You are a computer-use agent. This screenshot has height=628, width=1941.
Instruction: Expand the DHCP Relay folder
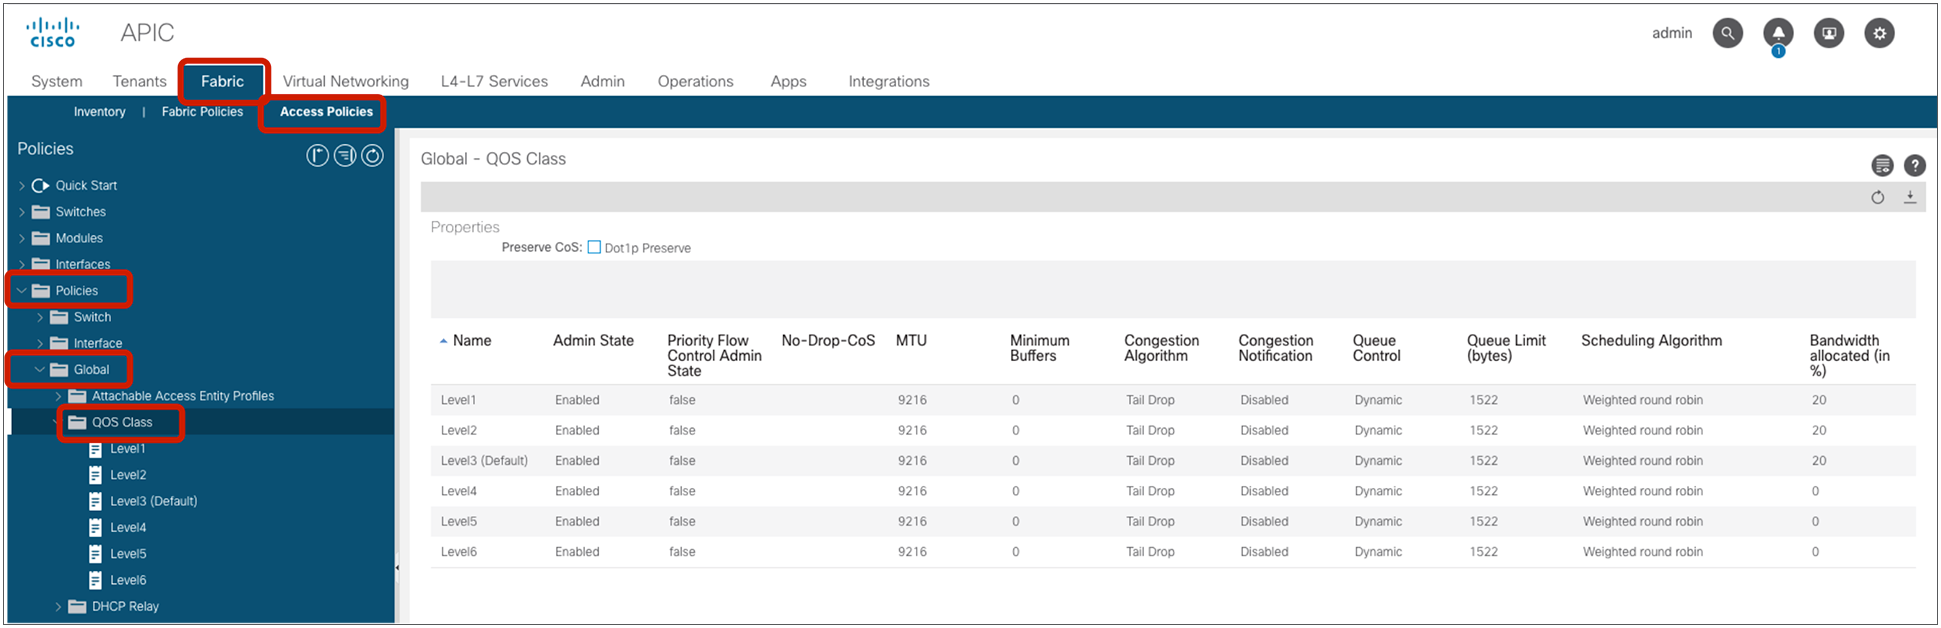58,607
